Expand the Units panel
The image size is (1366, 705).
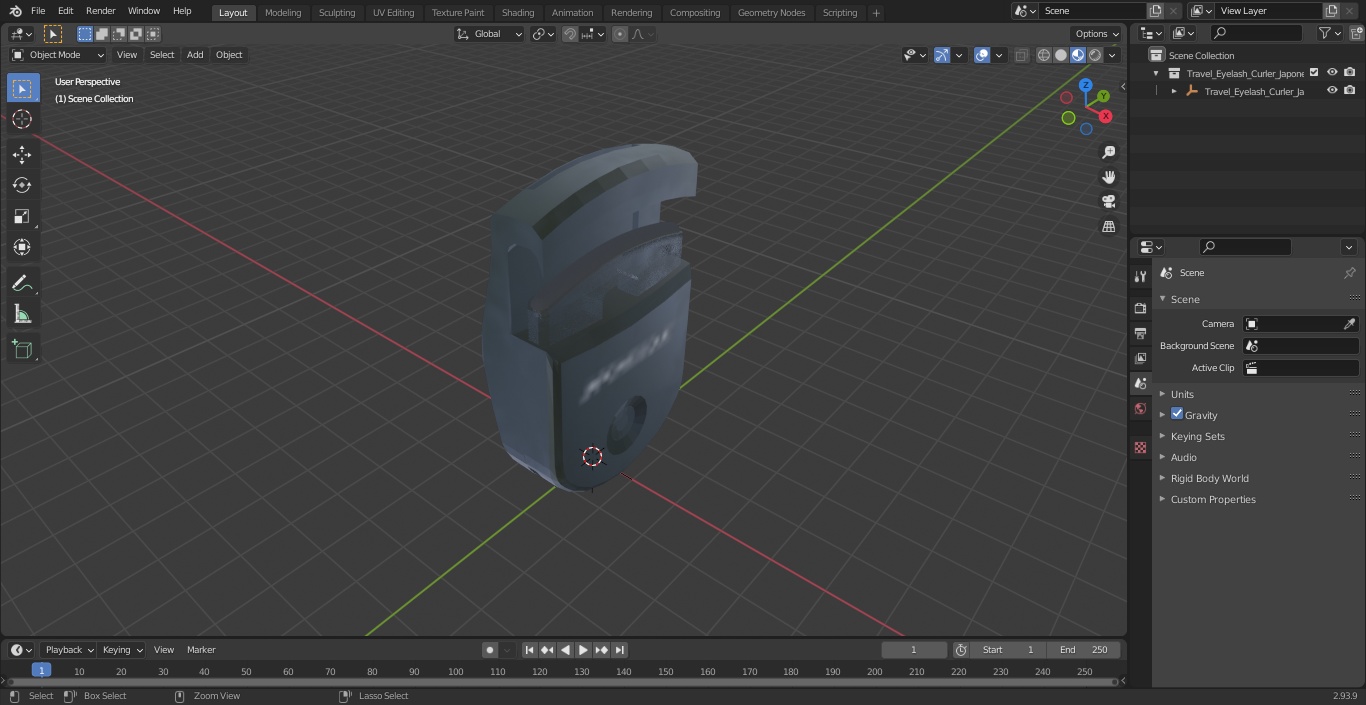1182,394
